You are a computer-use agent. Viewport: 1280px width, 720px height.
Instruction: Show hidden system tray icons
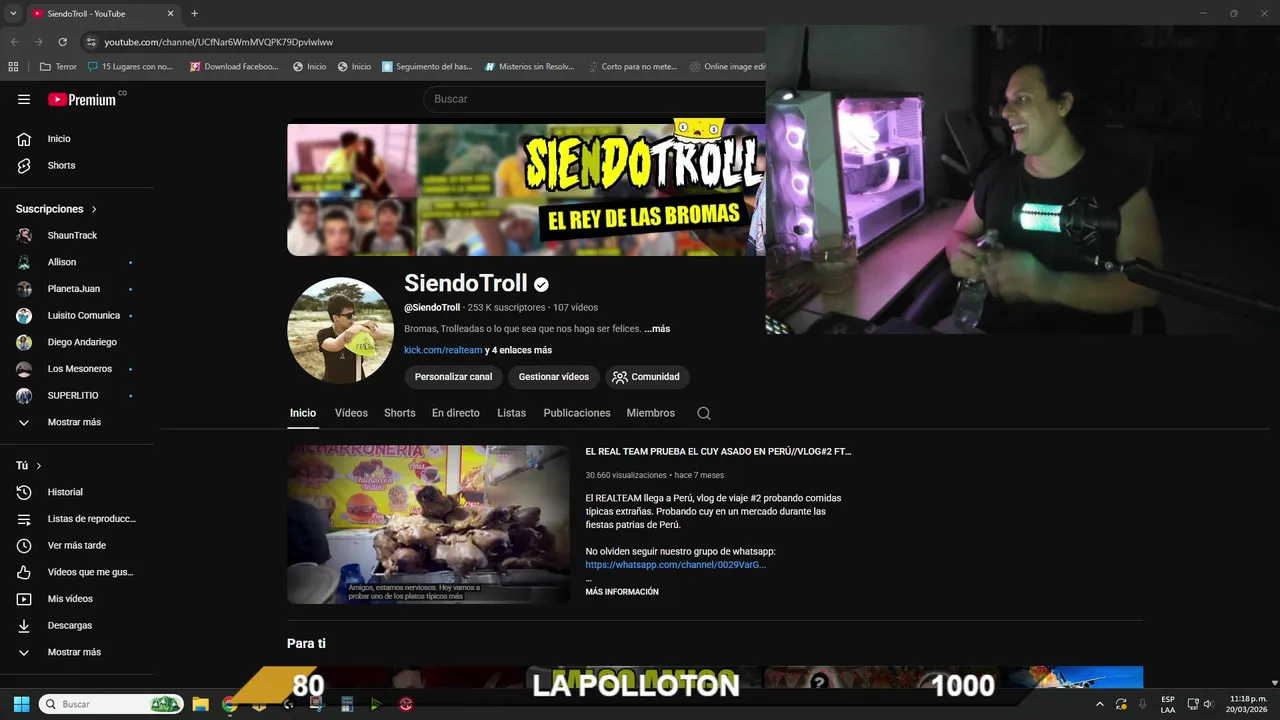(x=1100, y=704)
